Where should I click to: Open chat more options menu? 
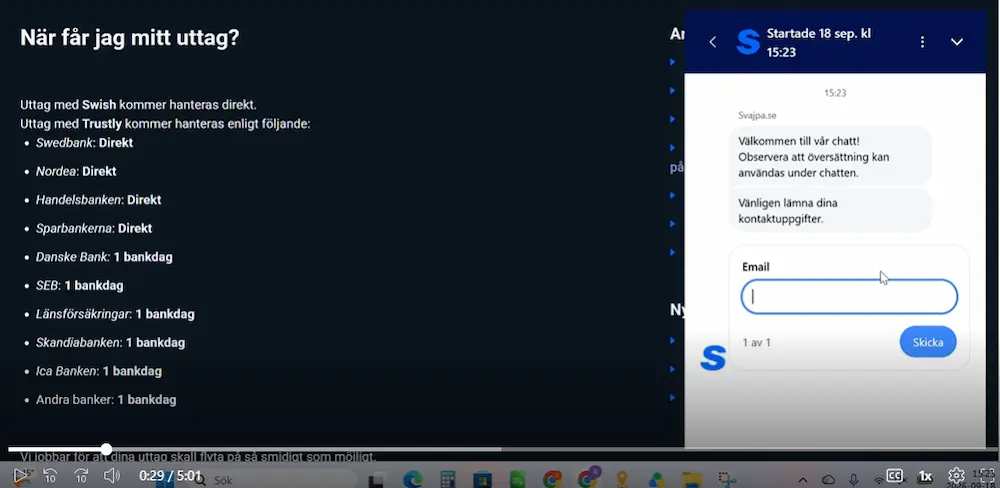tap(922, 41)
